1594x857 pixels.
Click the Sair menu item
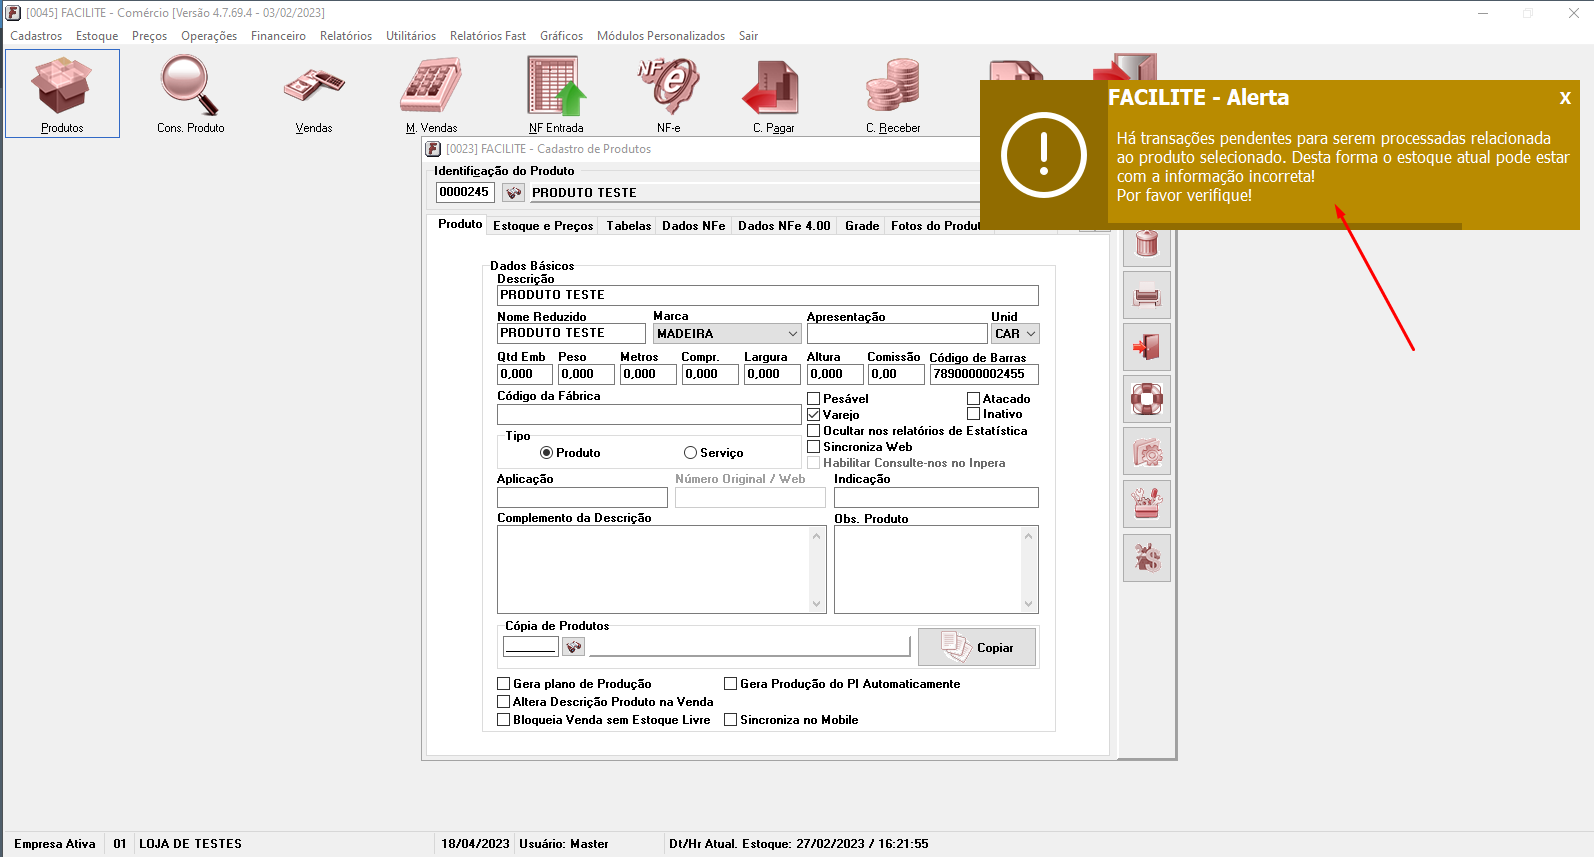(x=749, y=36)
